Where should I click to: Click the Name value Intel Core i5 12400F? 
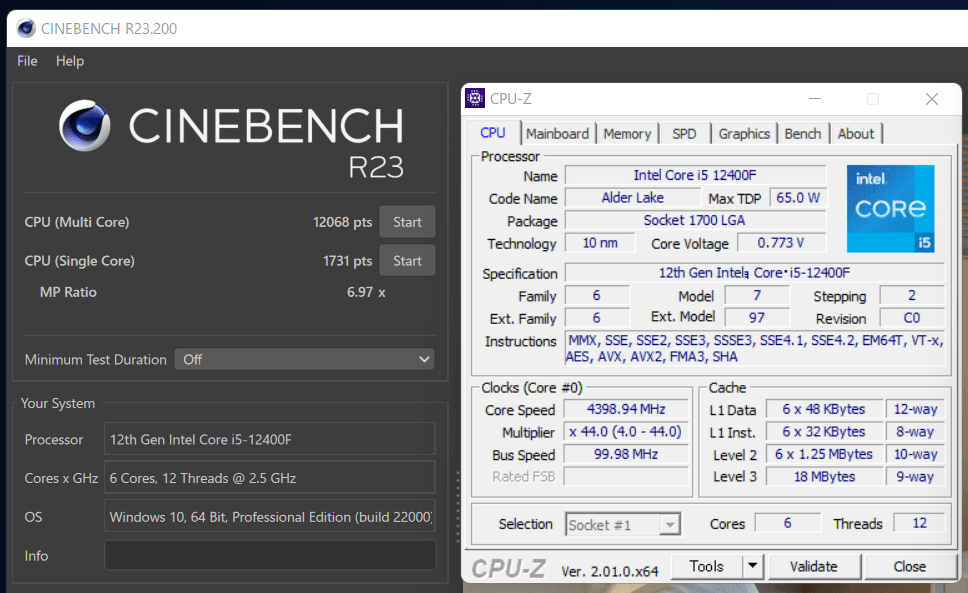click(695, 175)
